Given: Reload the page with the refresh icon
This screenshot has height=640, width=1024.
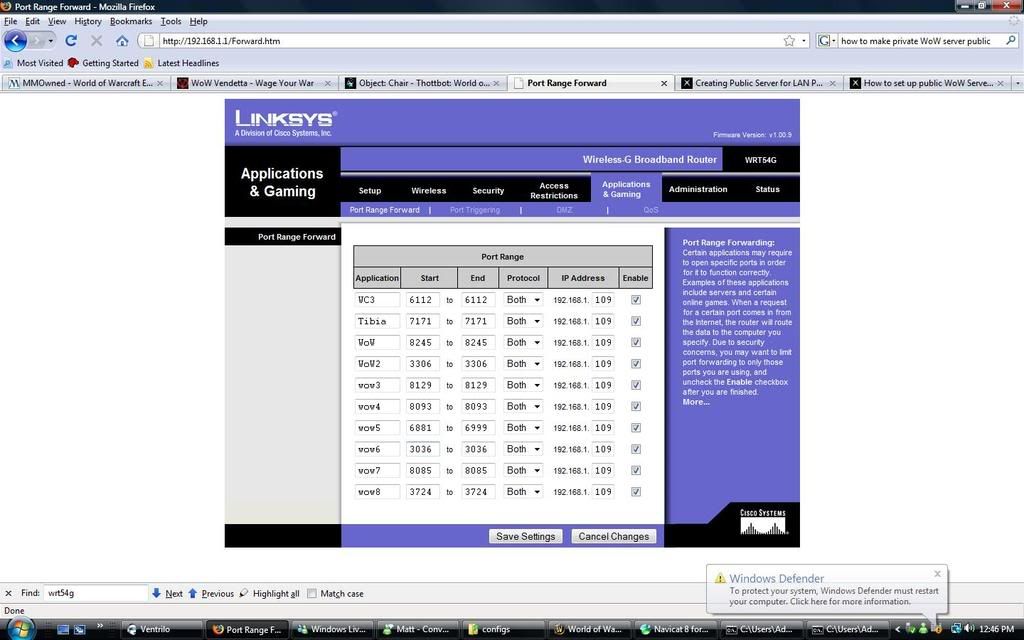Looking at the screenshot, I should pos(71,40).
